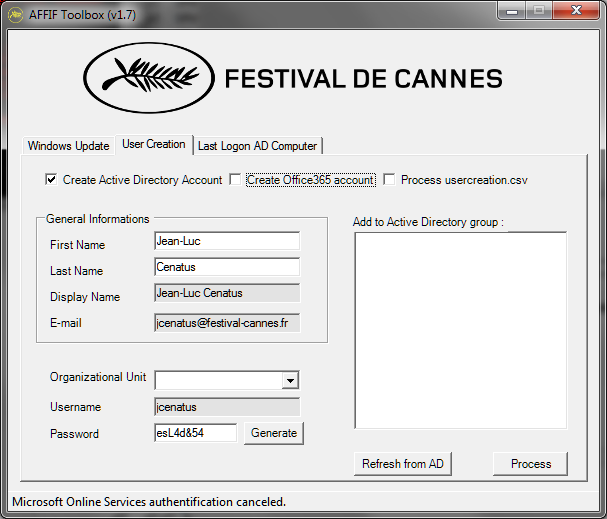Click the E-mail field

click(227, 323)
